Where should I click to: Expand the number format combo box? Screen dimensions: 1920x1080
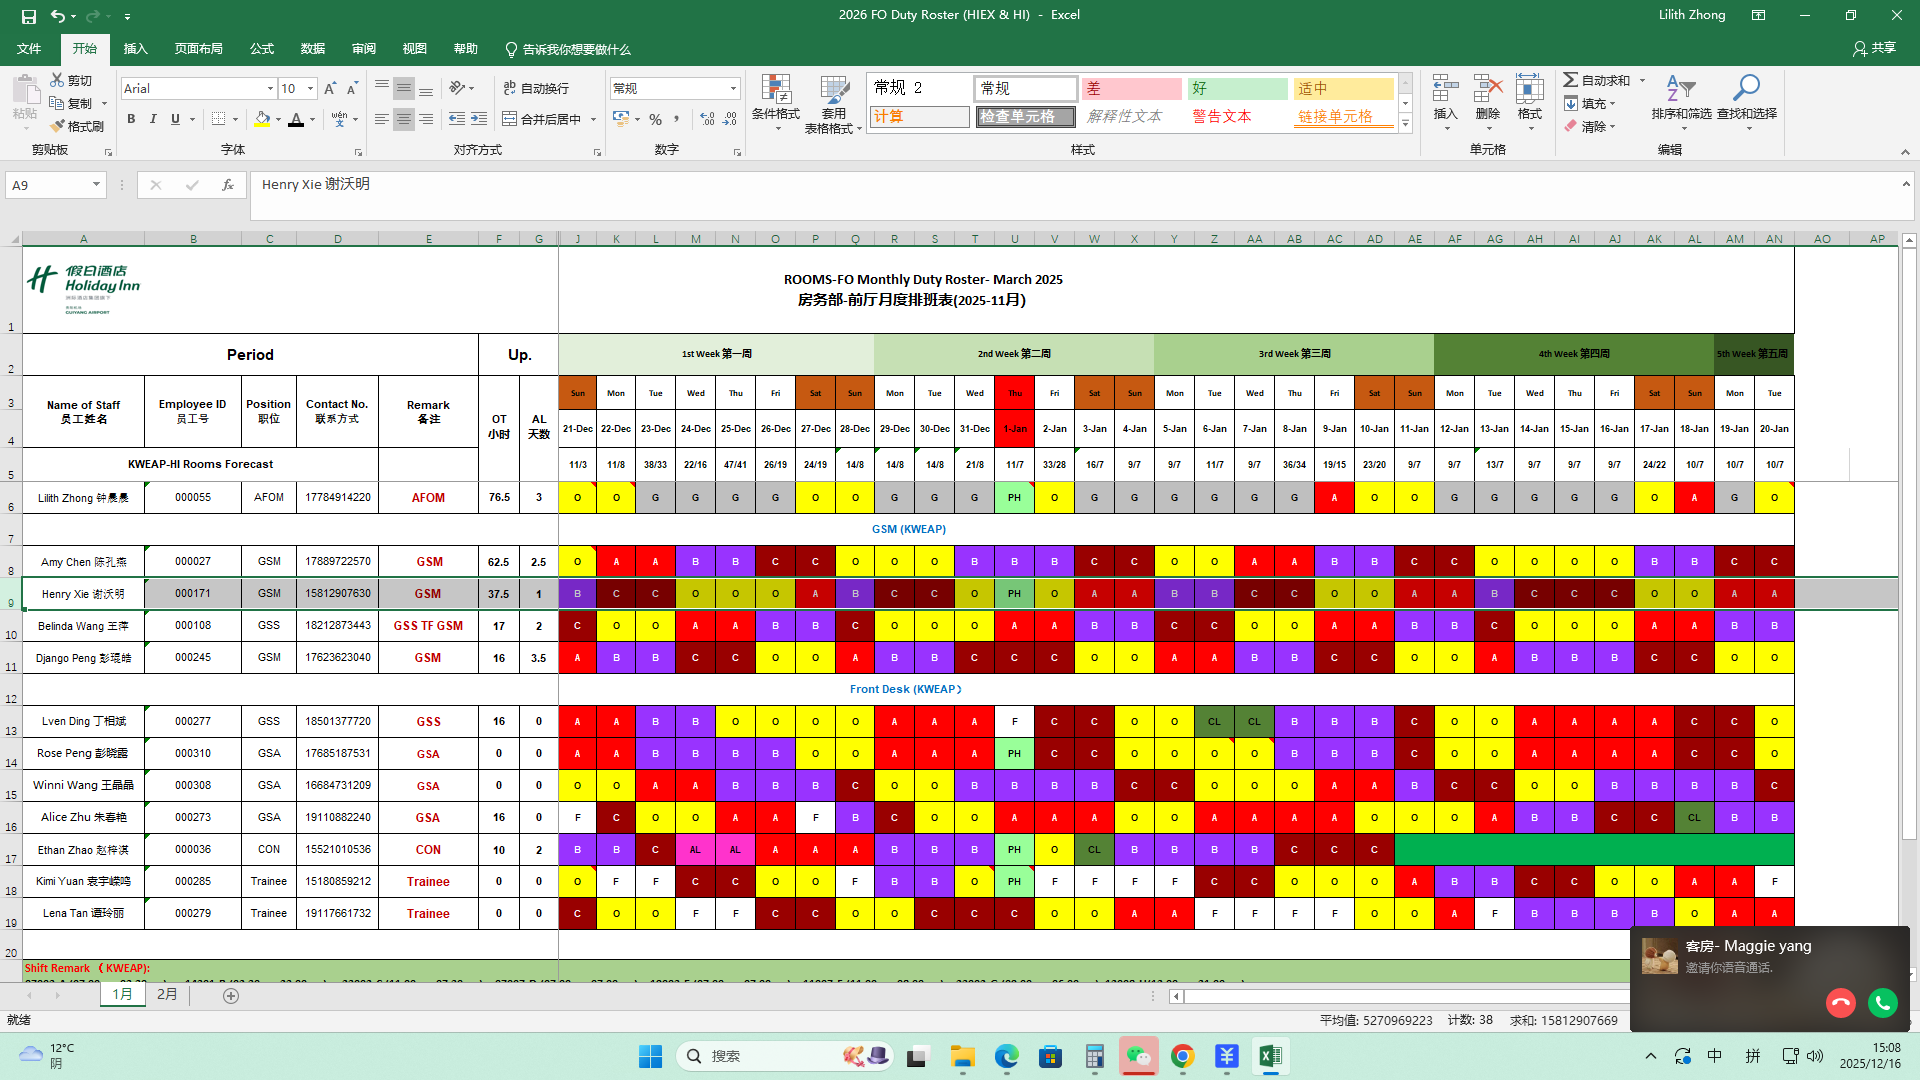733,88
